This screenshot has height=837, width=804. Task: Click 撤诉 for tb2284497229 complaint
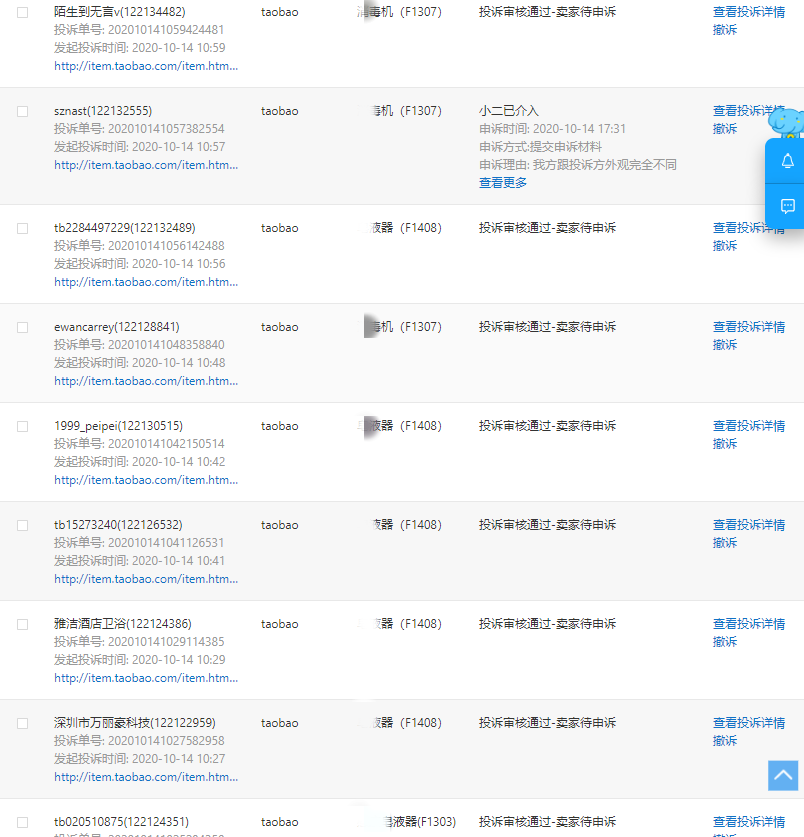pos(724,246)
